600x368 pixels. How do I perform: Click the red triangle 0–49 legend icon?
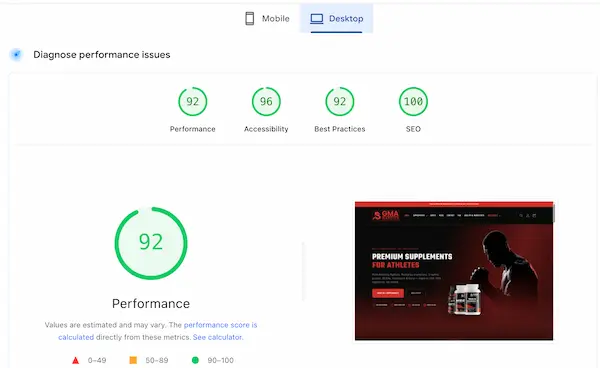coord(75,360)
